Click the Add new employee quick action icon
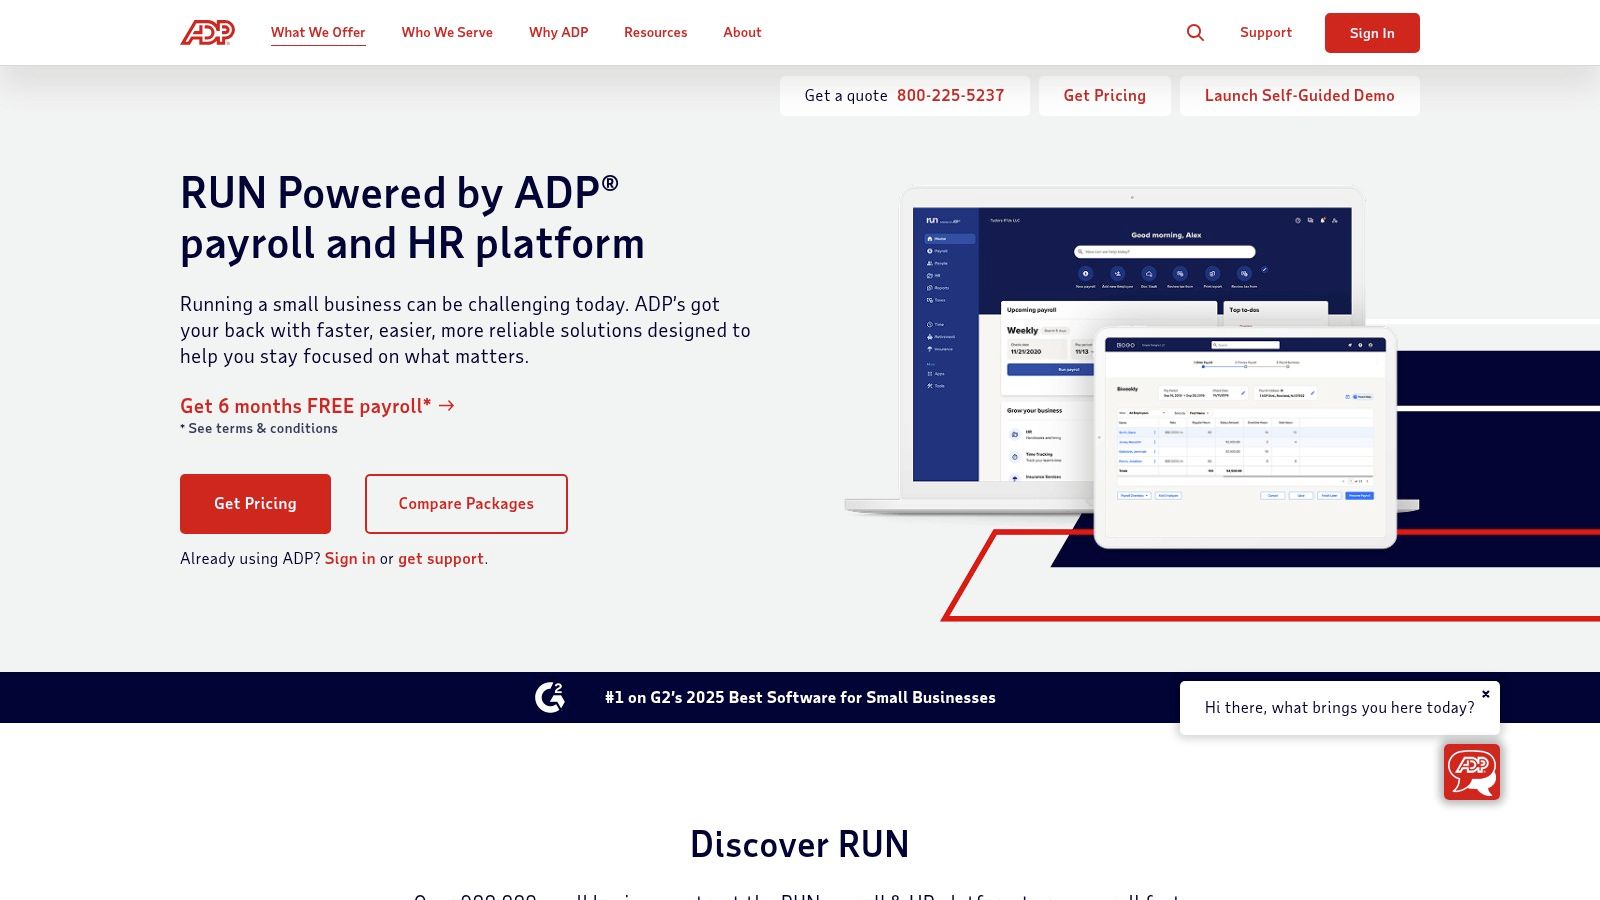 (1118, 273)
